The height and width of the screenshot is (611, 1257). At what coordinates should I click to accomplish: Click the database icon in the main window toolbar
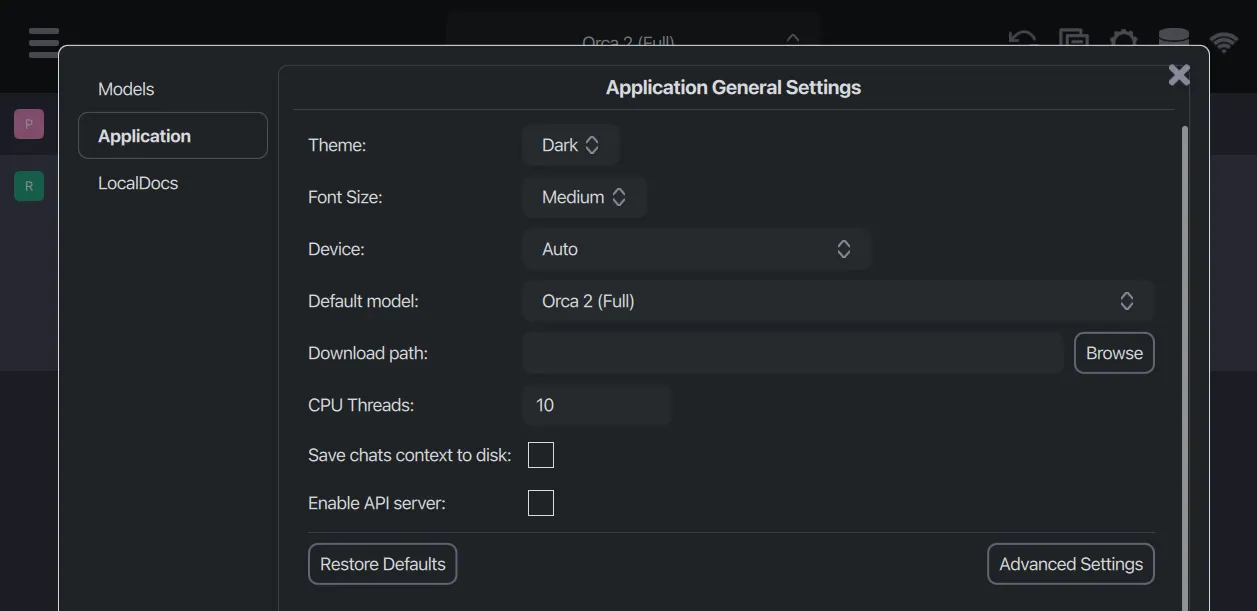(1174, 39)
